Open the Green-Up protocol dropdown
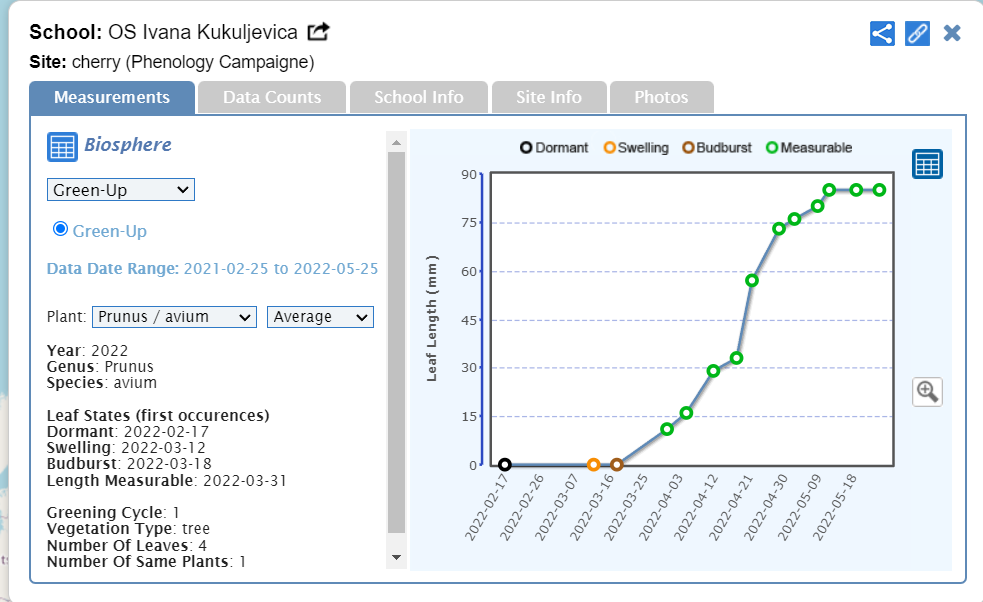Image resolution: width=983 pixels, height=602 pixels. pyautogui.click(x=121, y=190)
